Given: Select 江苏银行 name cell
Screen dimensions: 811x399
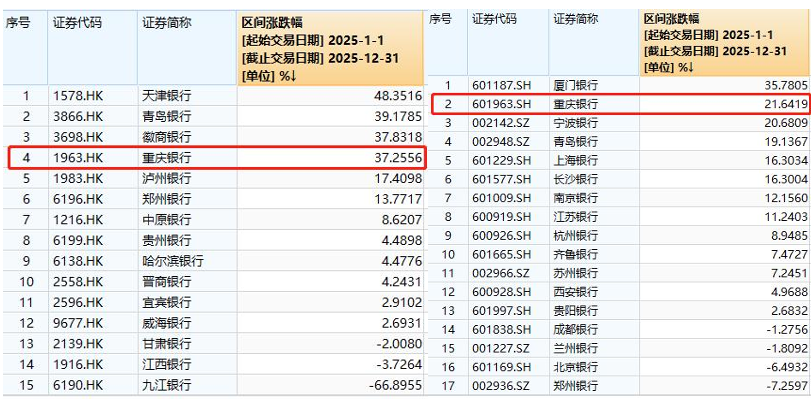Looking at the screenshot, I should [x=576, y=217].
